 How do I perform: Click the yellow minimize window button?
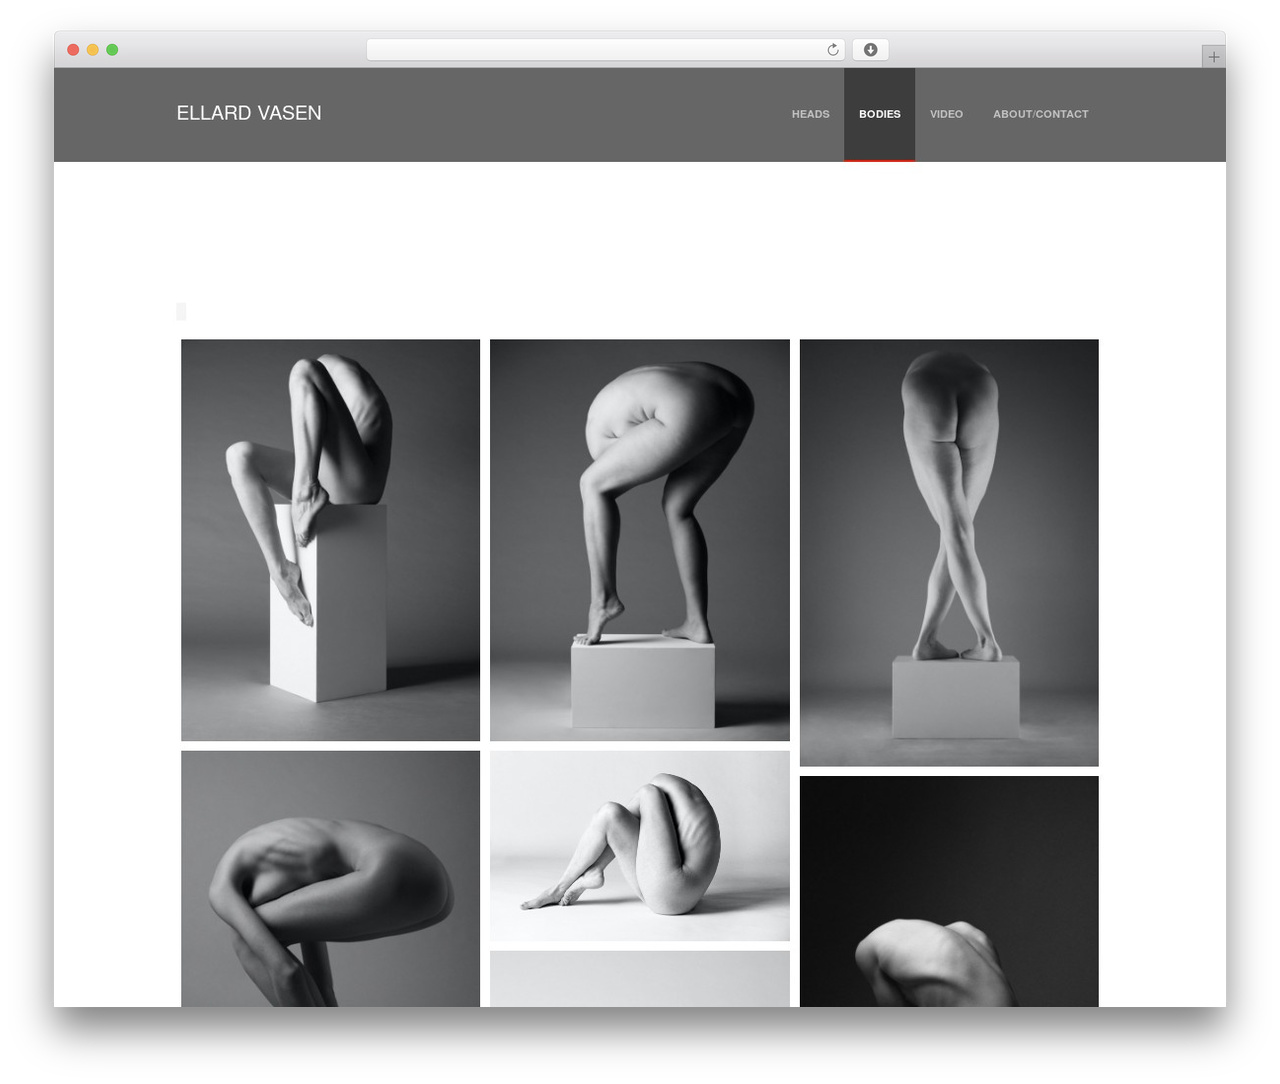[93, 50]
